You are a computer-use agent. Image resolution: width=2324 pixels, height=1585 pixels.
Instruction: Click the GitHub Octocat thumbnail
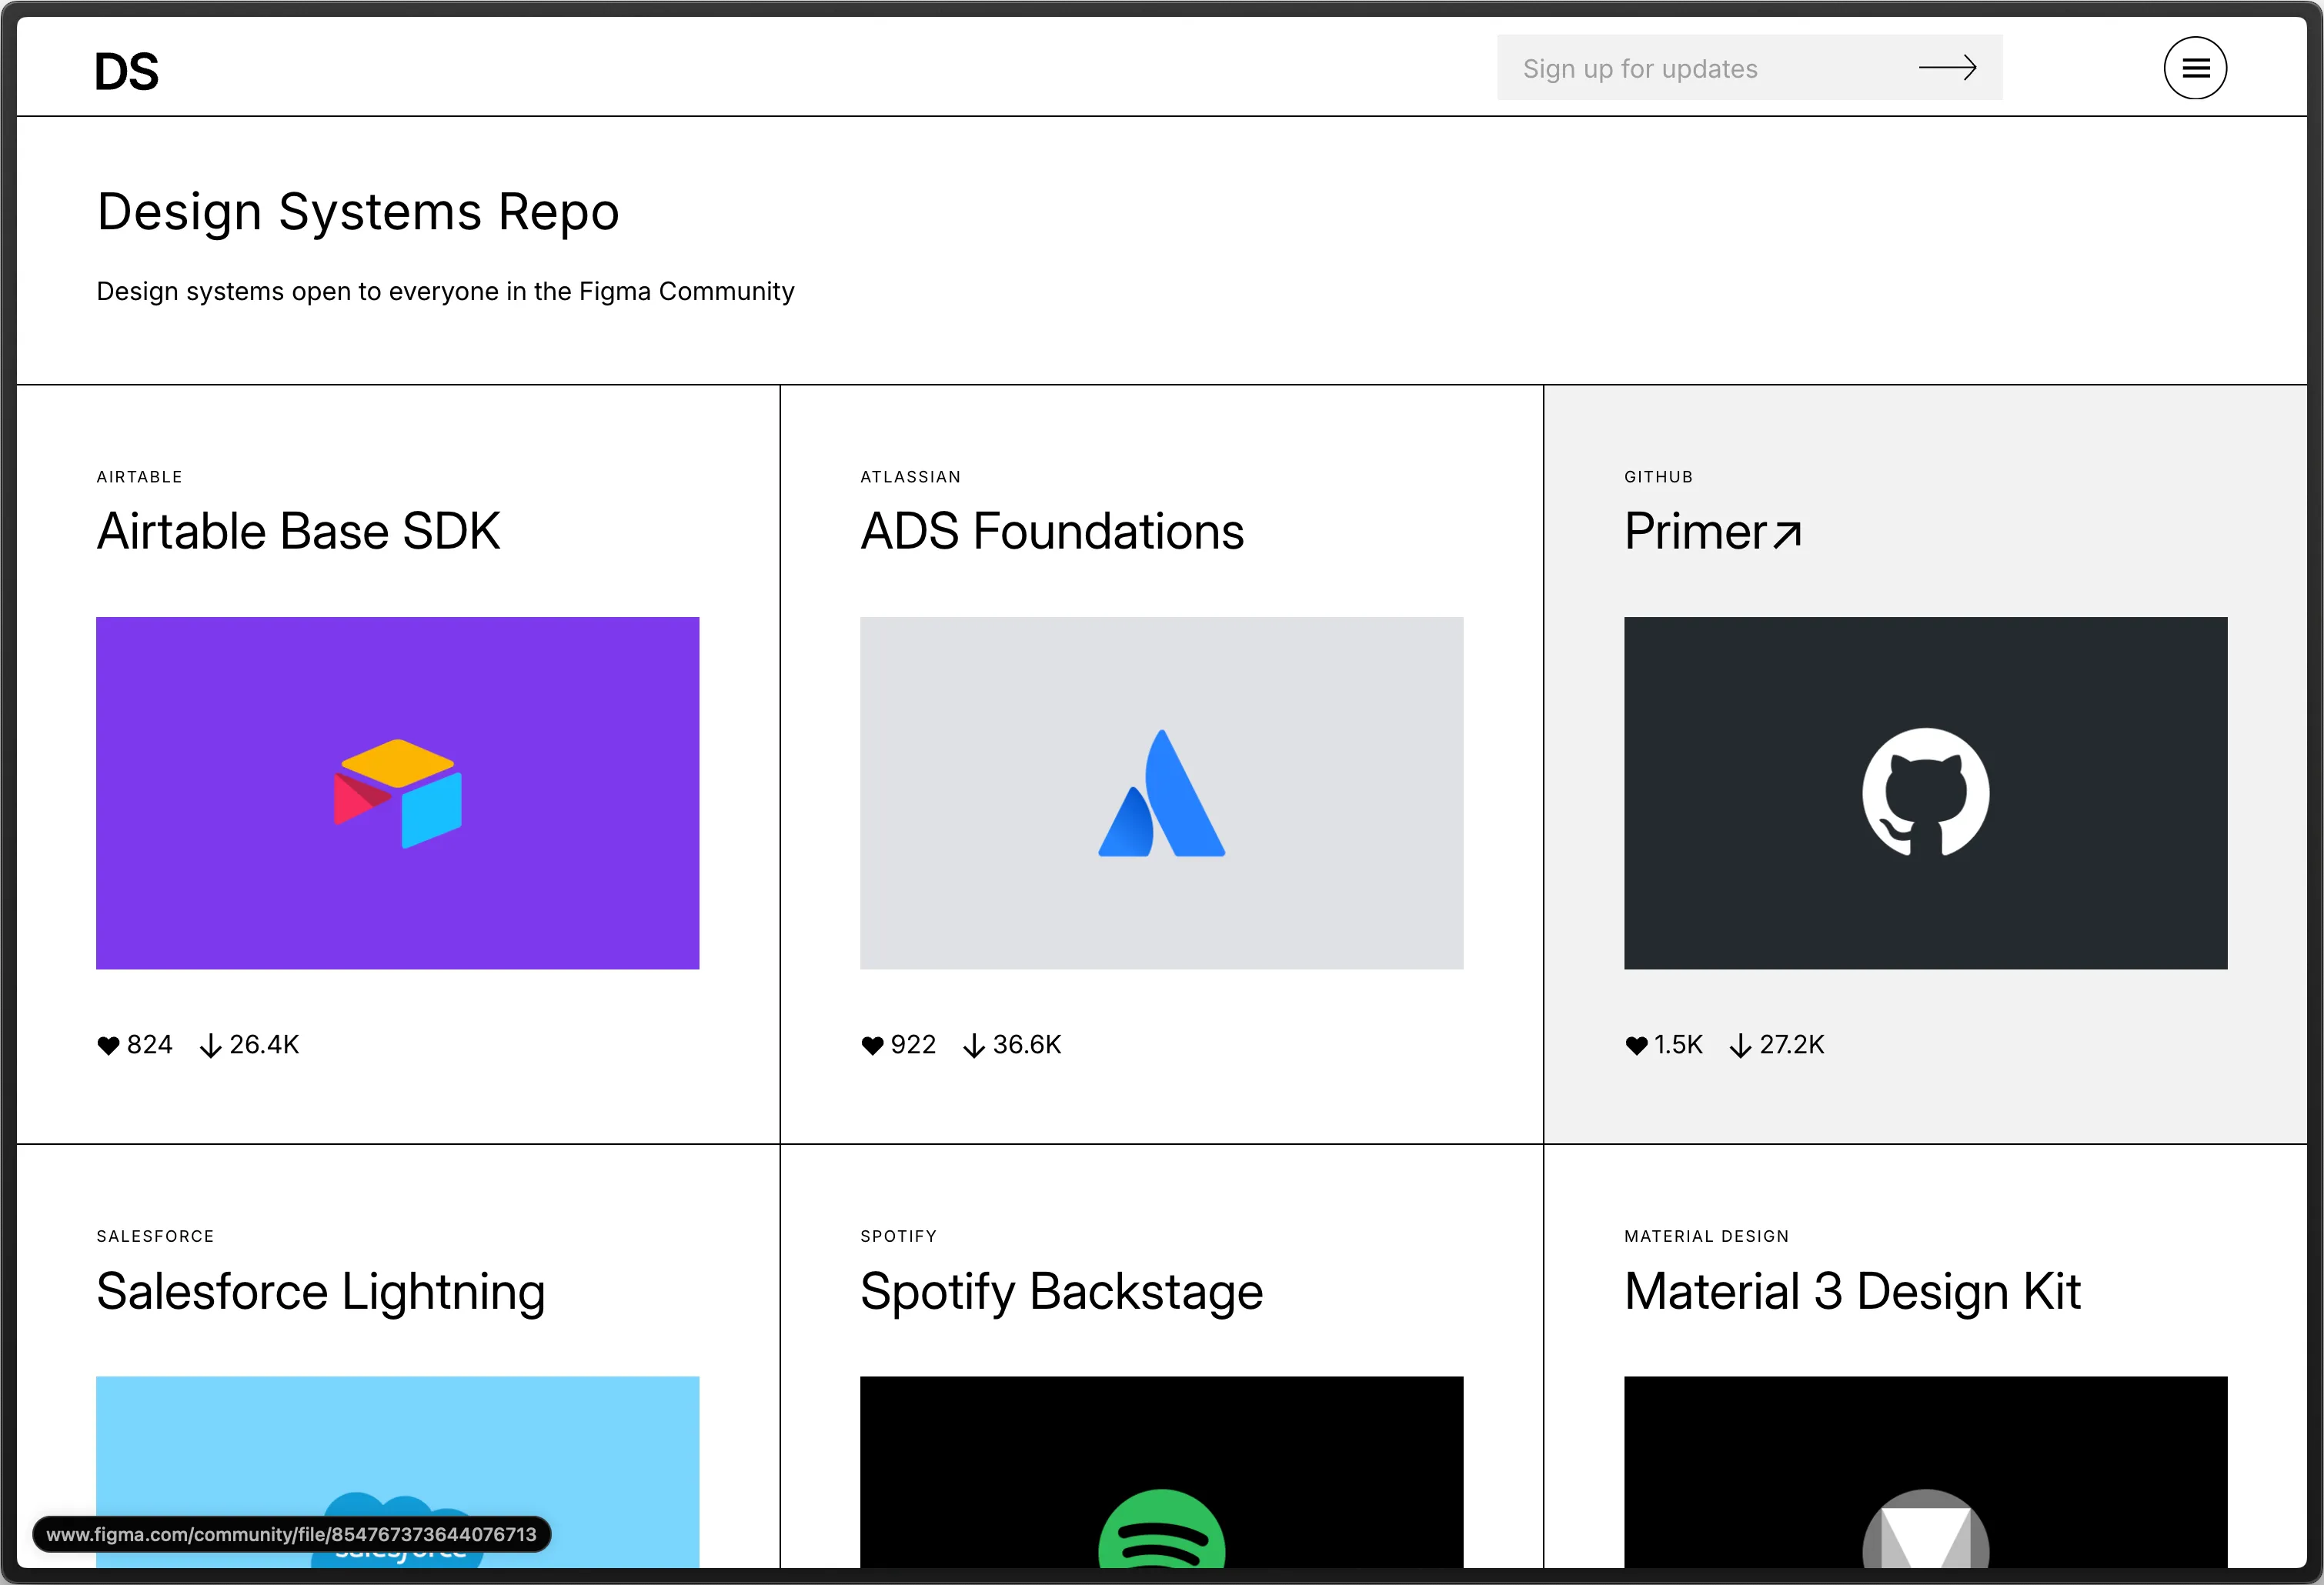click(1925, 792)
